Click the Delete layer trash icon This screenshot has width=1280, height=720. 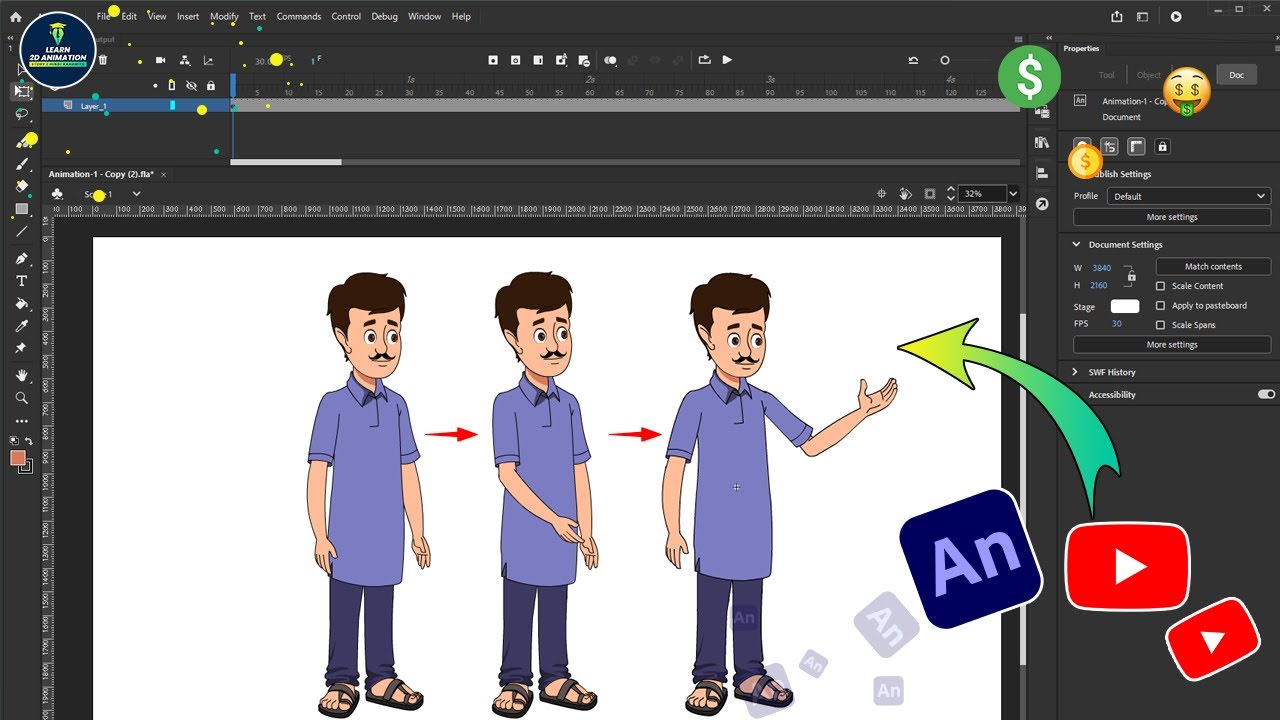(103, 60)
